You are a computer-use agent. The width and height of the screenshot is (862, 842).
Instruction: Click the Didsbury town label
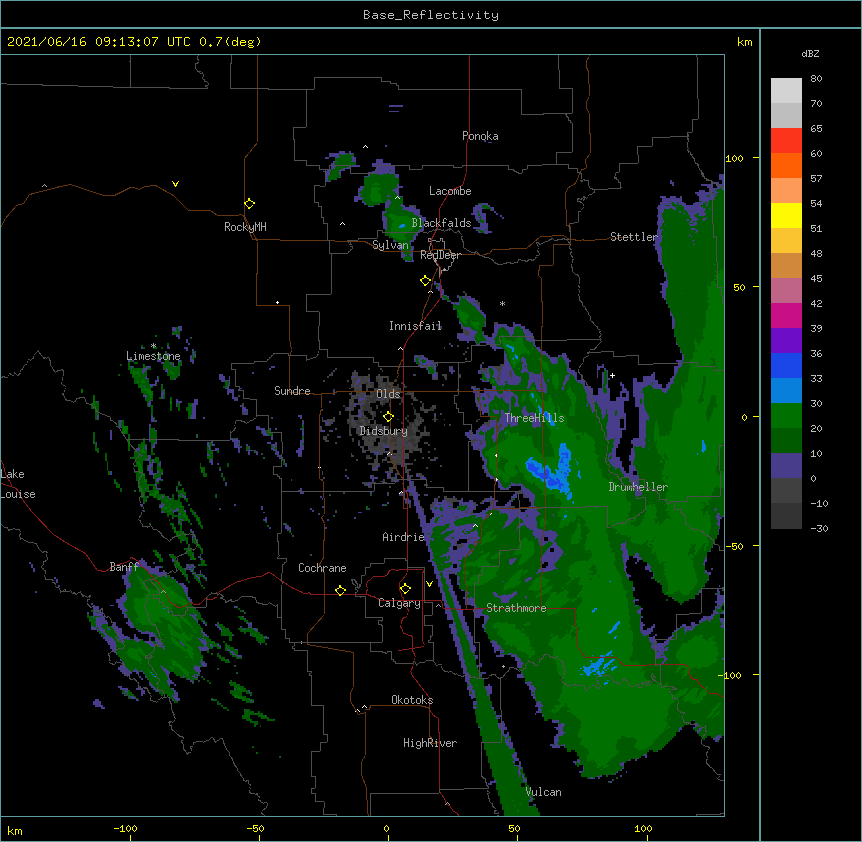point(383,431)
